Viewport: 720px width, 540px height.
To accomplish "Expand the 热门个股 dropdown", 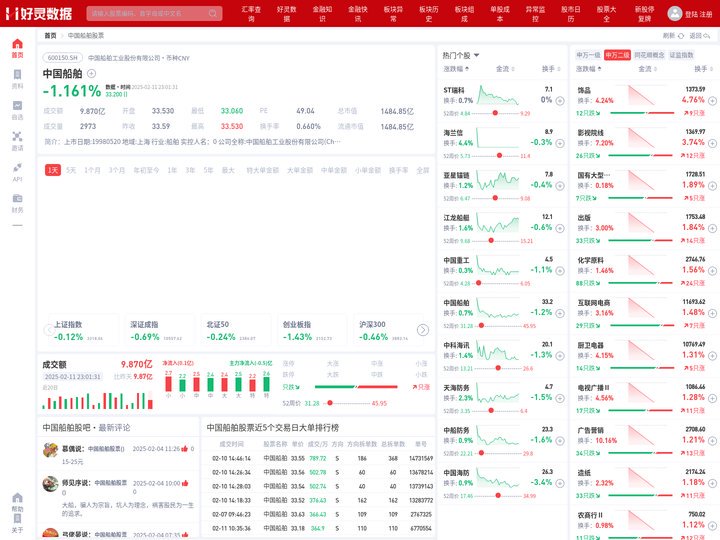I will tap(476, 55).
